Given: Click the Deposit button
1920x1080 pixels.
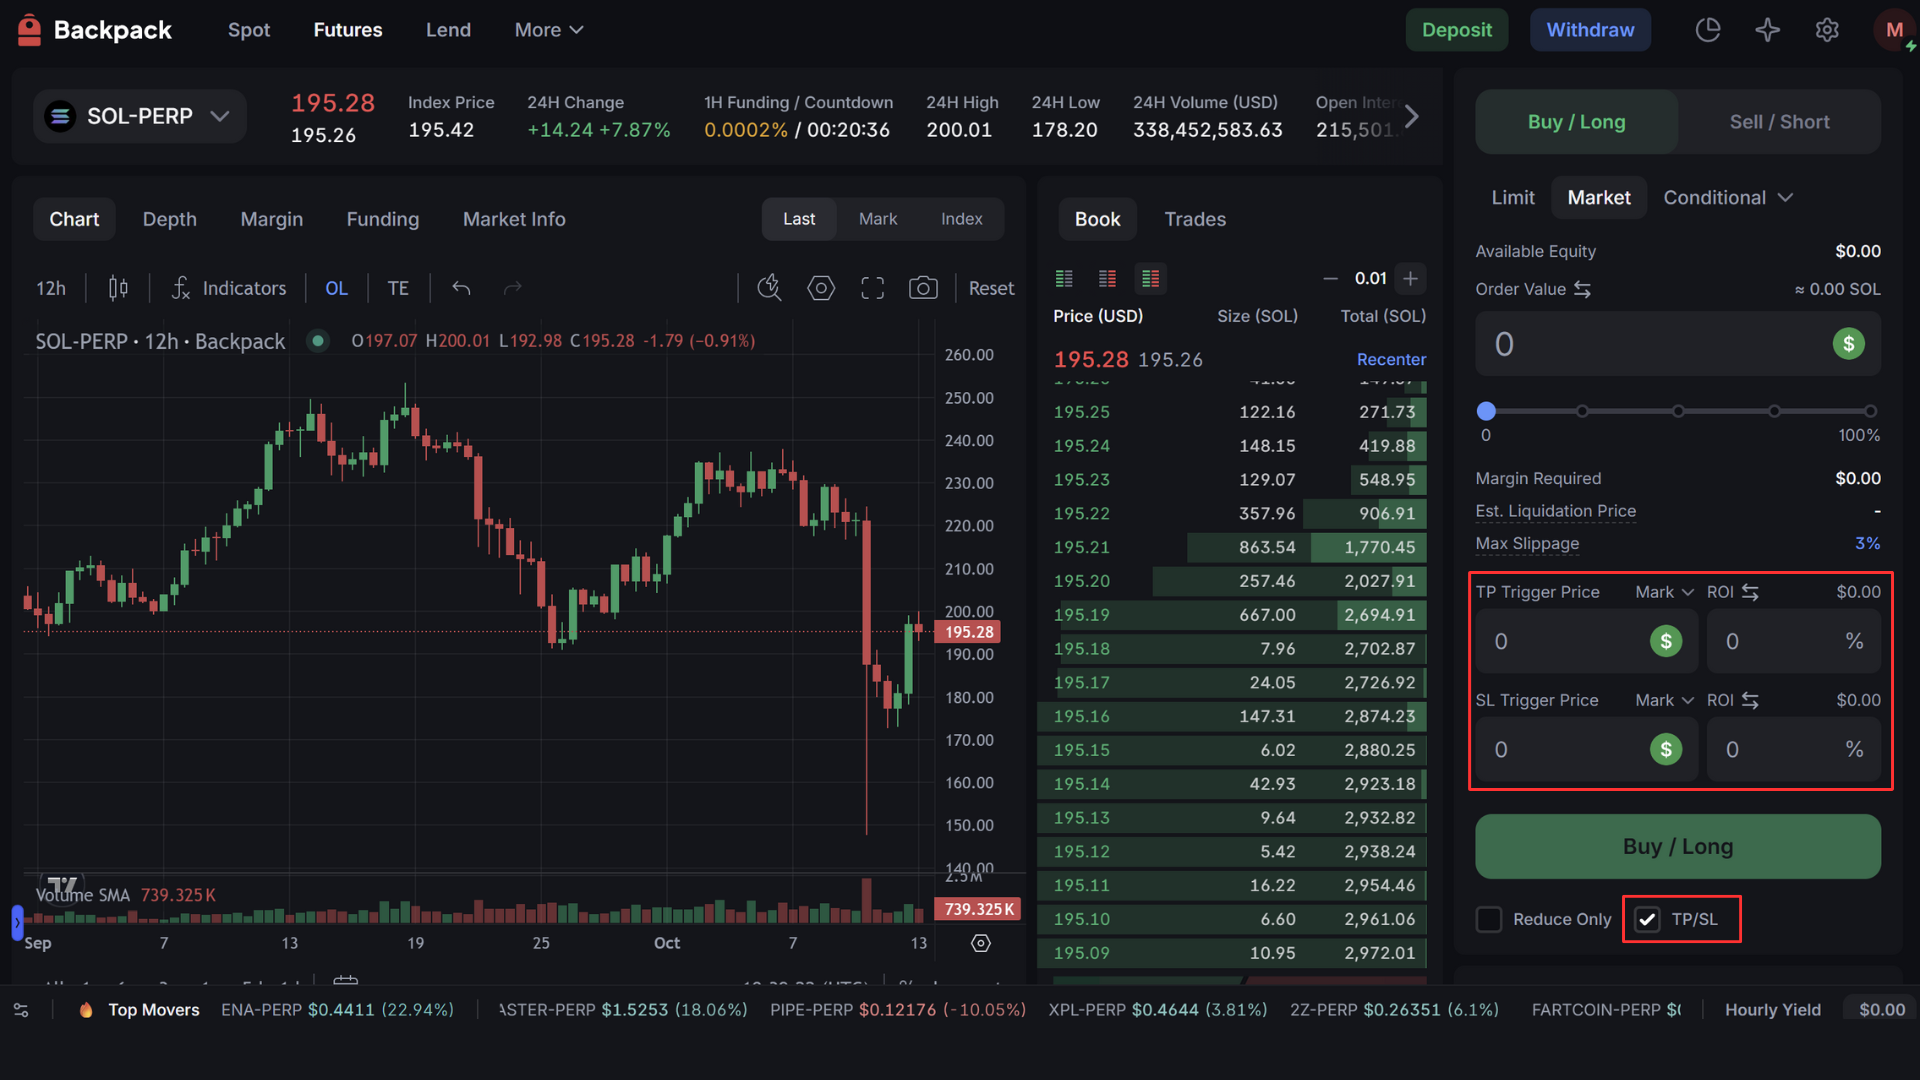Looking at the screenshot, I should point(1456,30).
